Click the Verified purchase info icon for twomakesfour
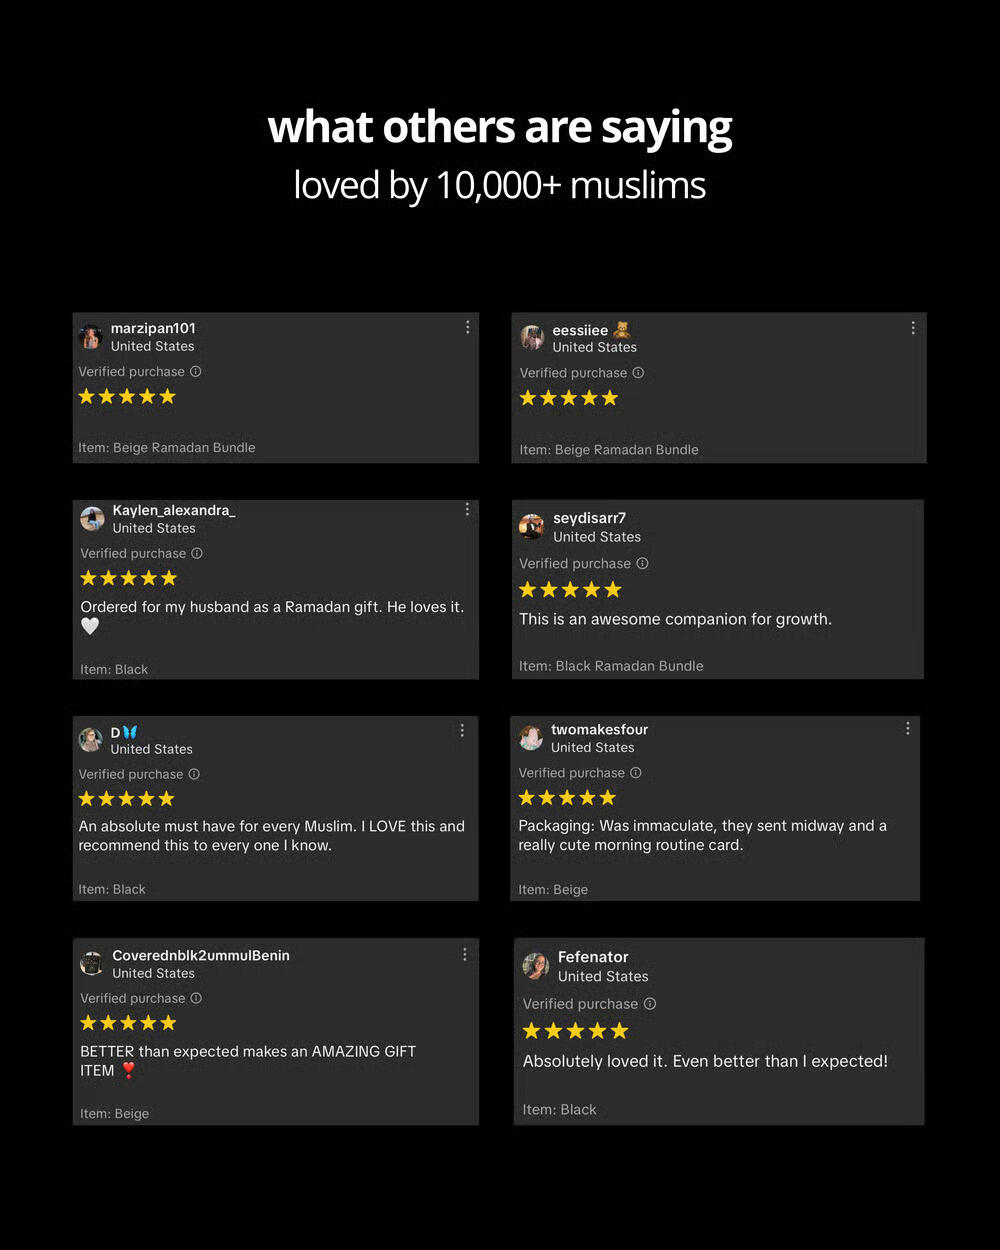 pos(636,773)
